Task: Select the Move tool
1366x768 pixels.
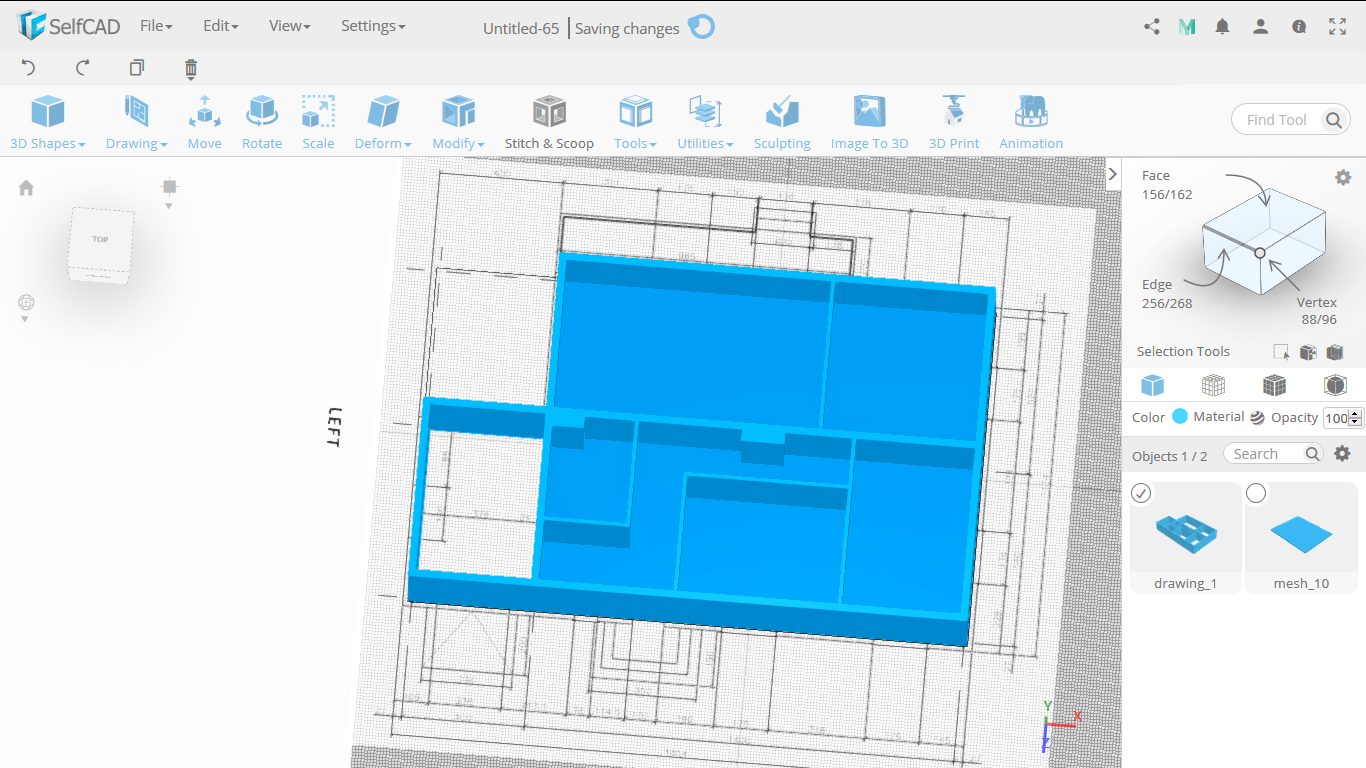Action: (x=204, y=122)
